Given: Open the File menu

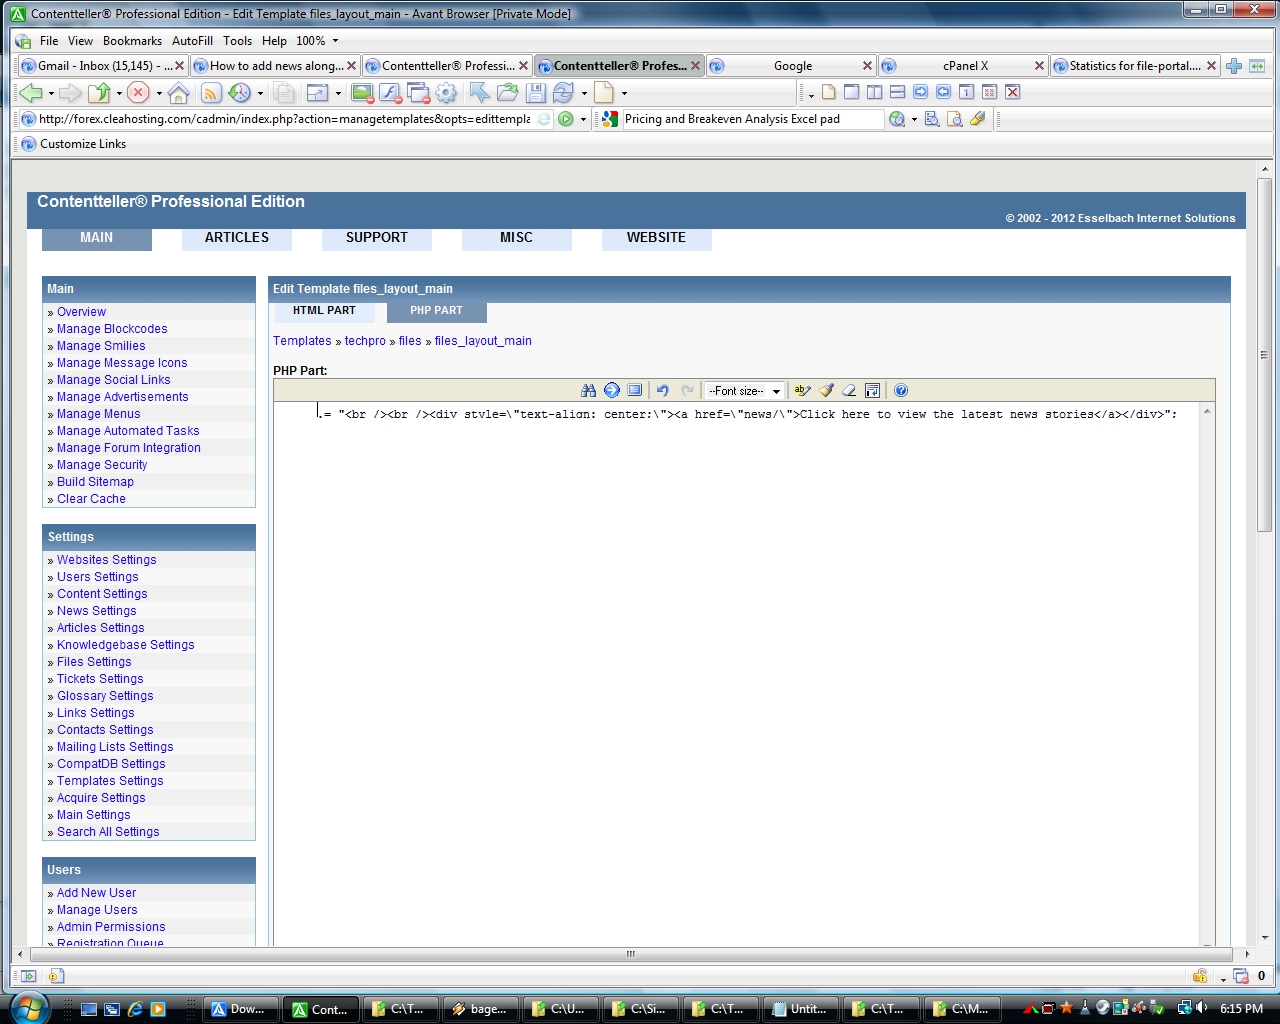Looking at the screenshot, I should [49, 41].
